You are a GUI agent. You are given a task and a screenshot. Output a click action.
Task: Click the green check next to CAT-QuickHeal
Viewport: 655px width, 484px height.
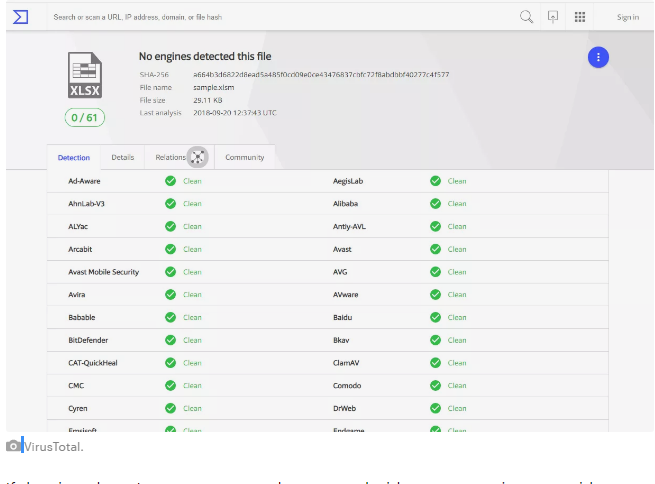(170, 362)
